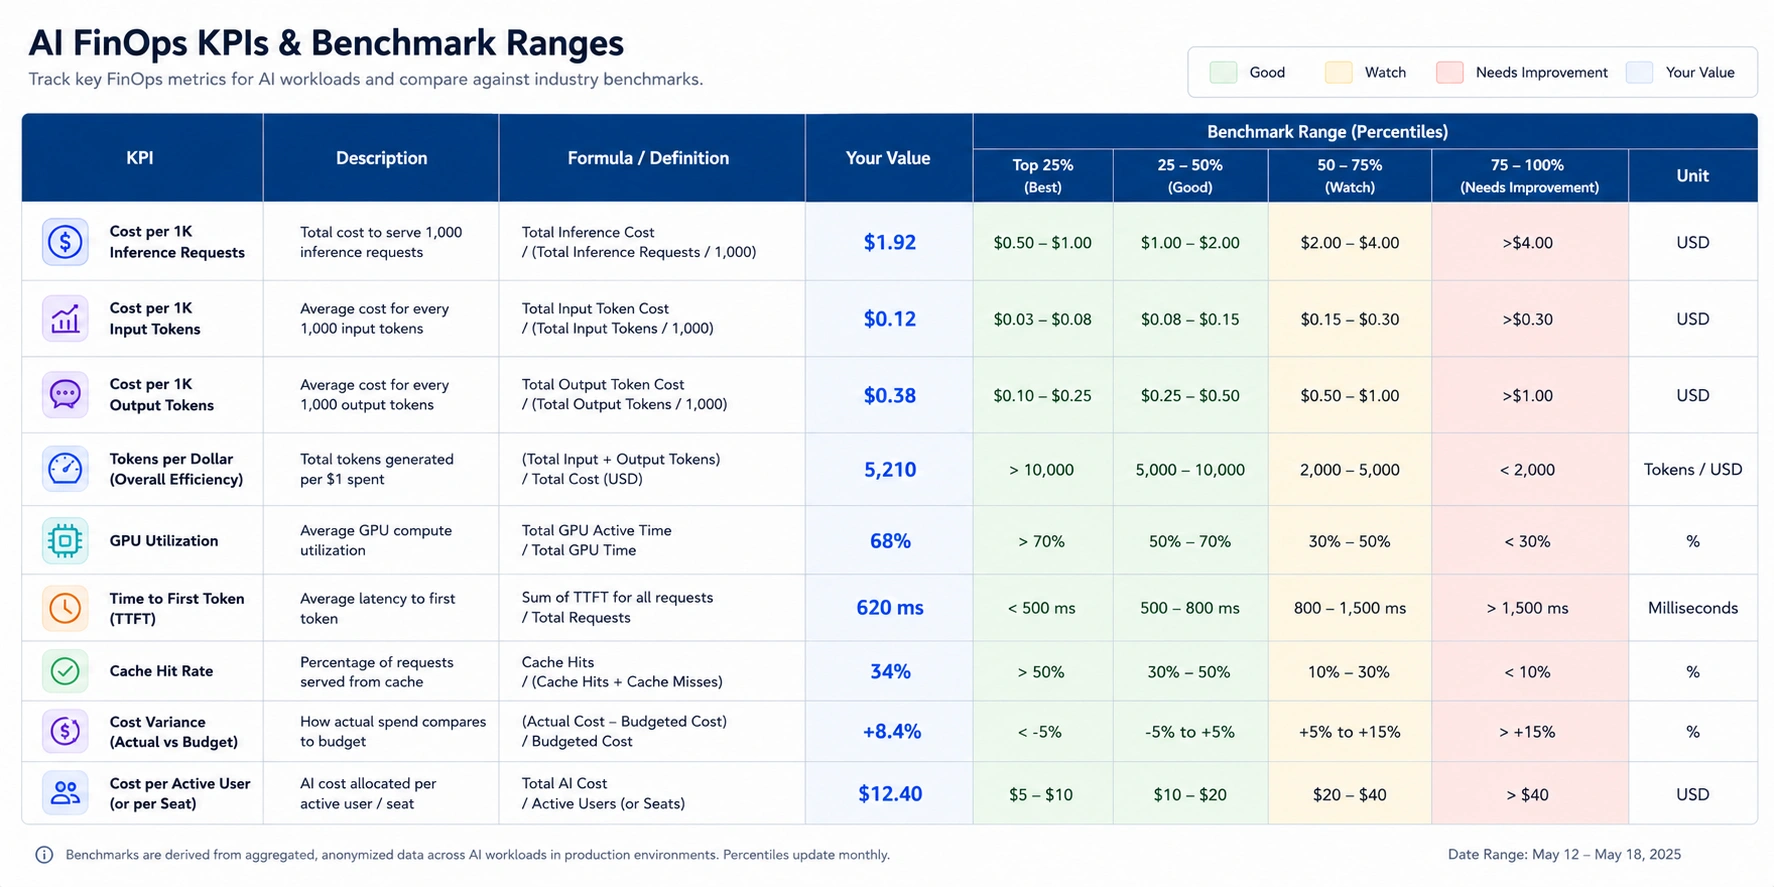Click the users icon for Cost per Active User
The height and width of the screenshot is (887, 1774).
coord(65,793)
